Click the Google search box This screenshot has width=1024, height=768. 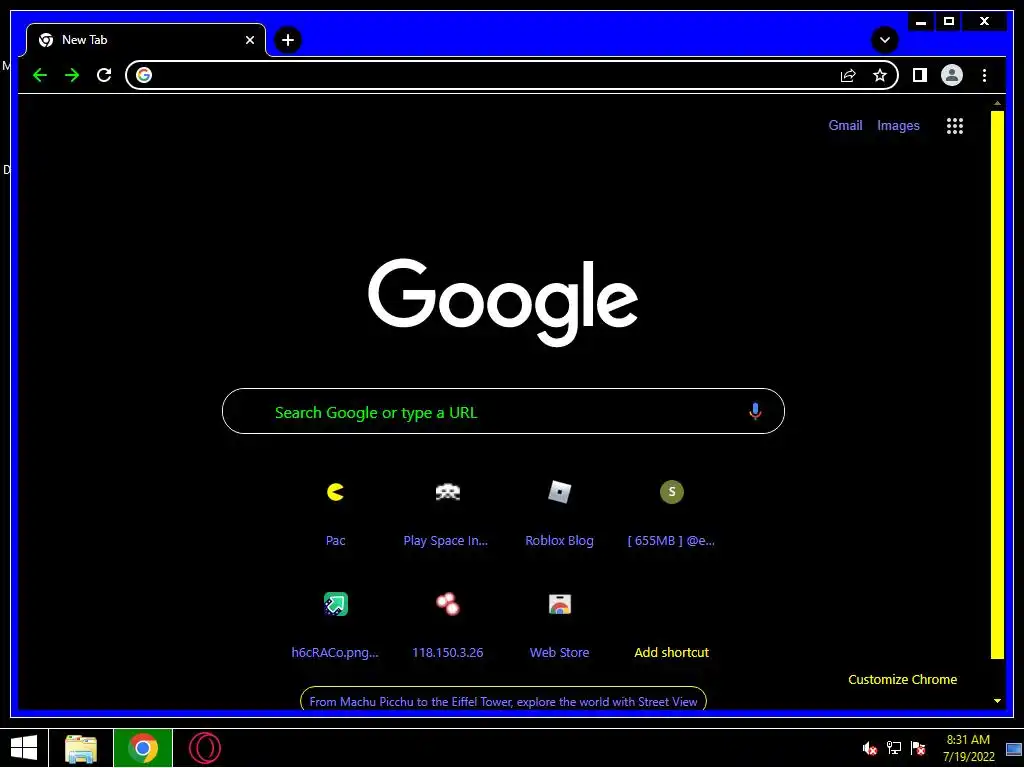[503, 411]
